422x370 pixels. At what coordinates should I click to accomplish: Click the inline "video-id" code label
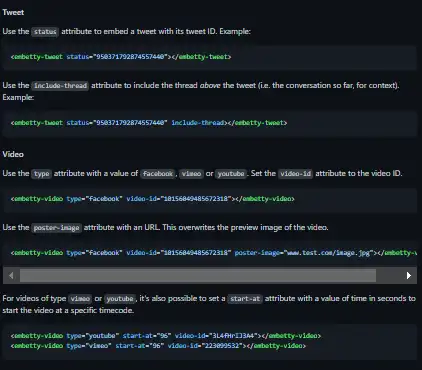click(295, 174)
